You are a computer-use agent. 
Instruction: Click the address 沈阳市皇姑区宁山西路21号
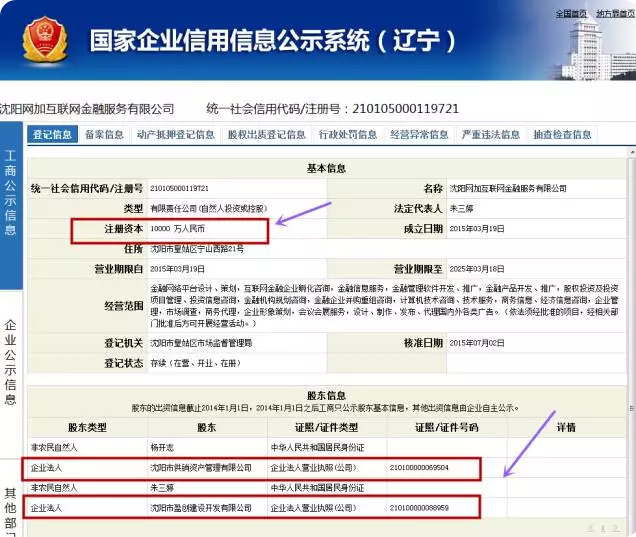(197, 249)
